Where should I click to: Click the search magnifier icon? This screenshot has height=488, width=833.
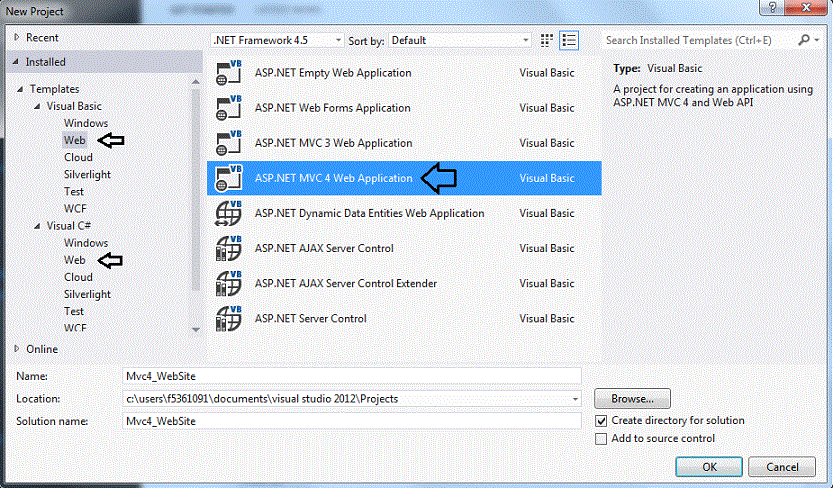click(804, 40)
